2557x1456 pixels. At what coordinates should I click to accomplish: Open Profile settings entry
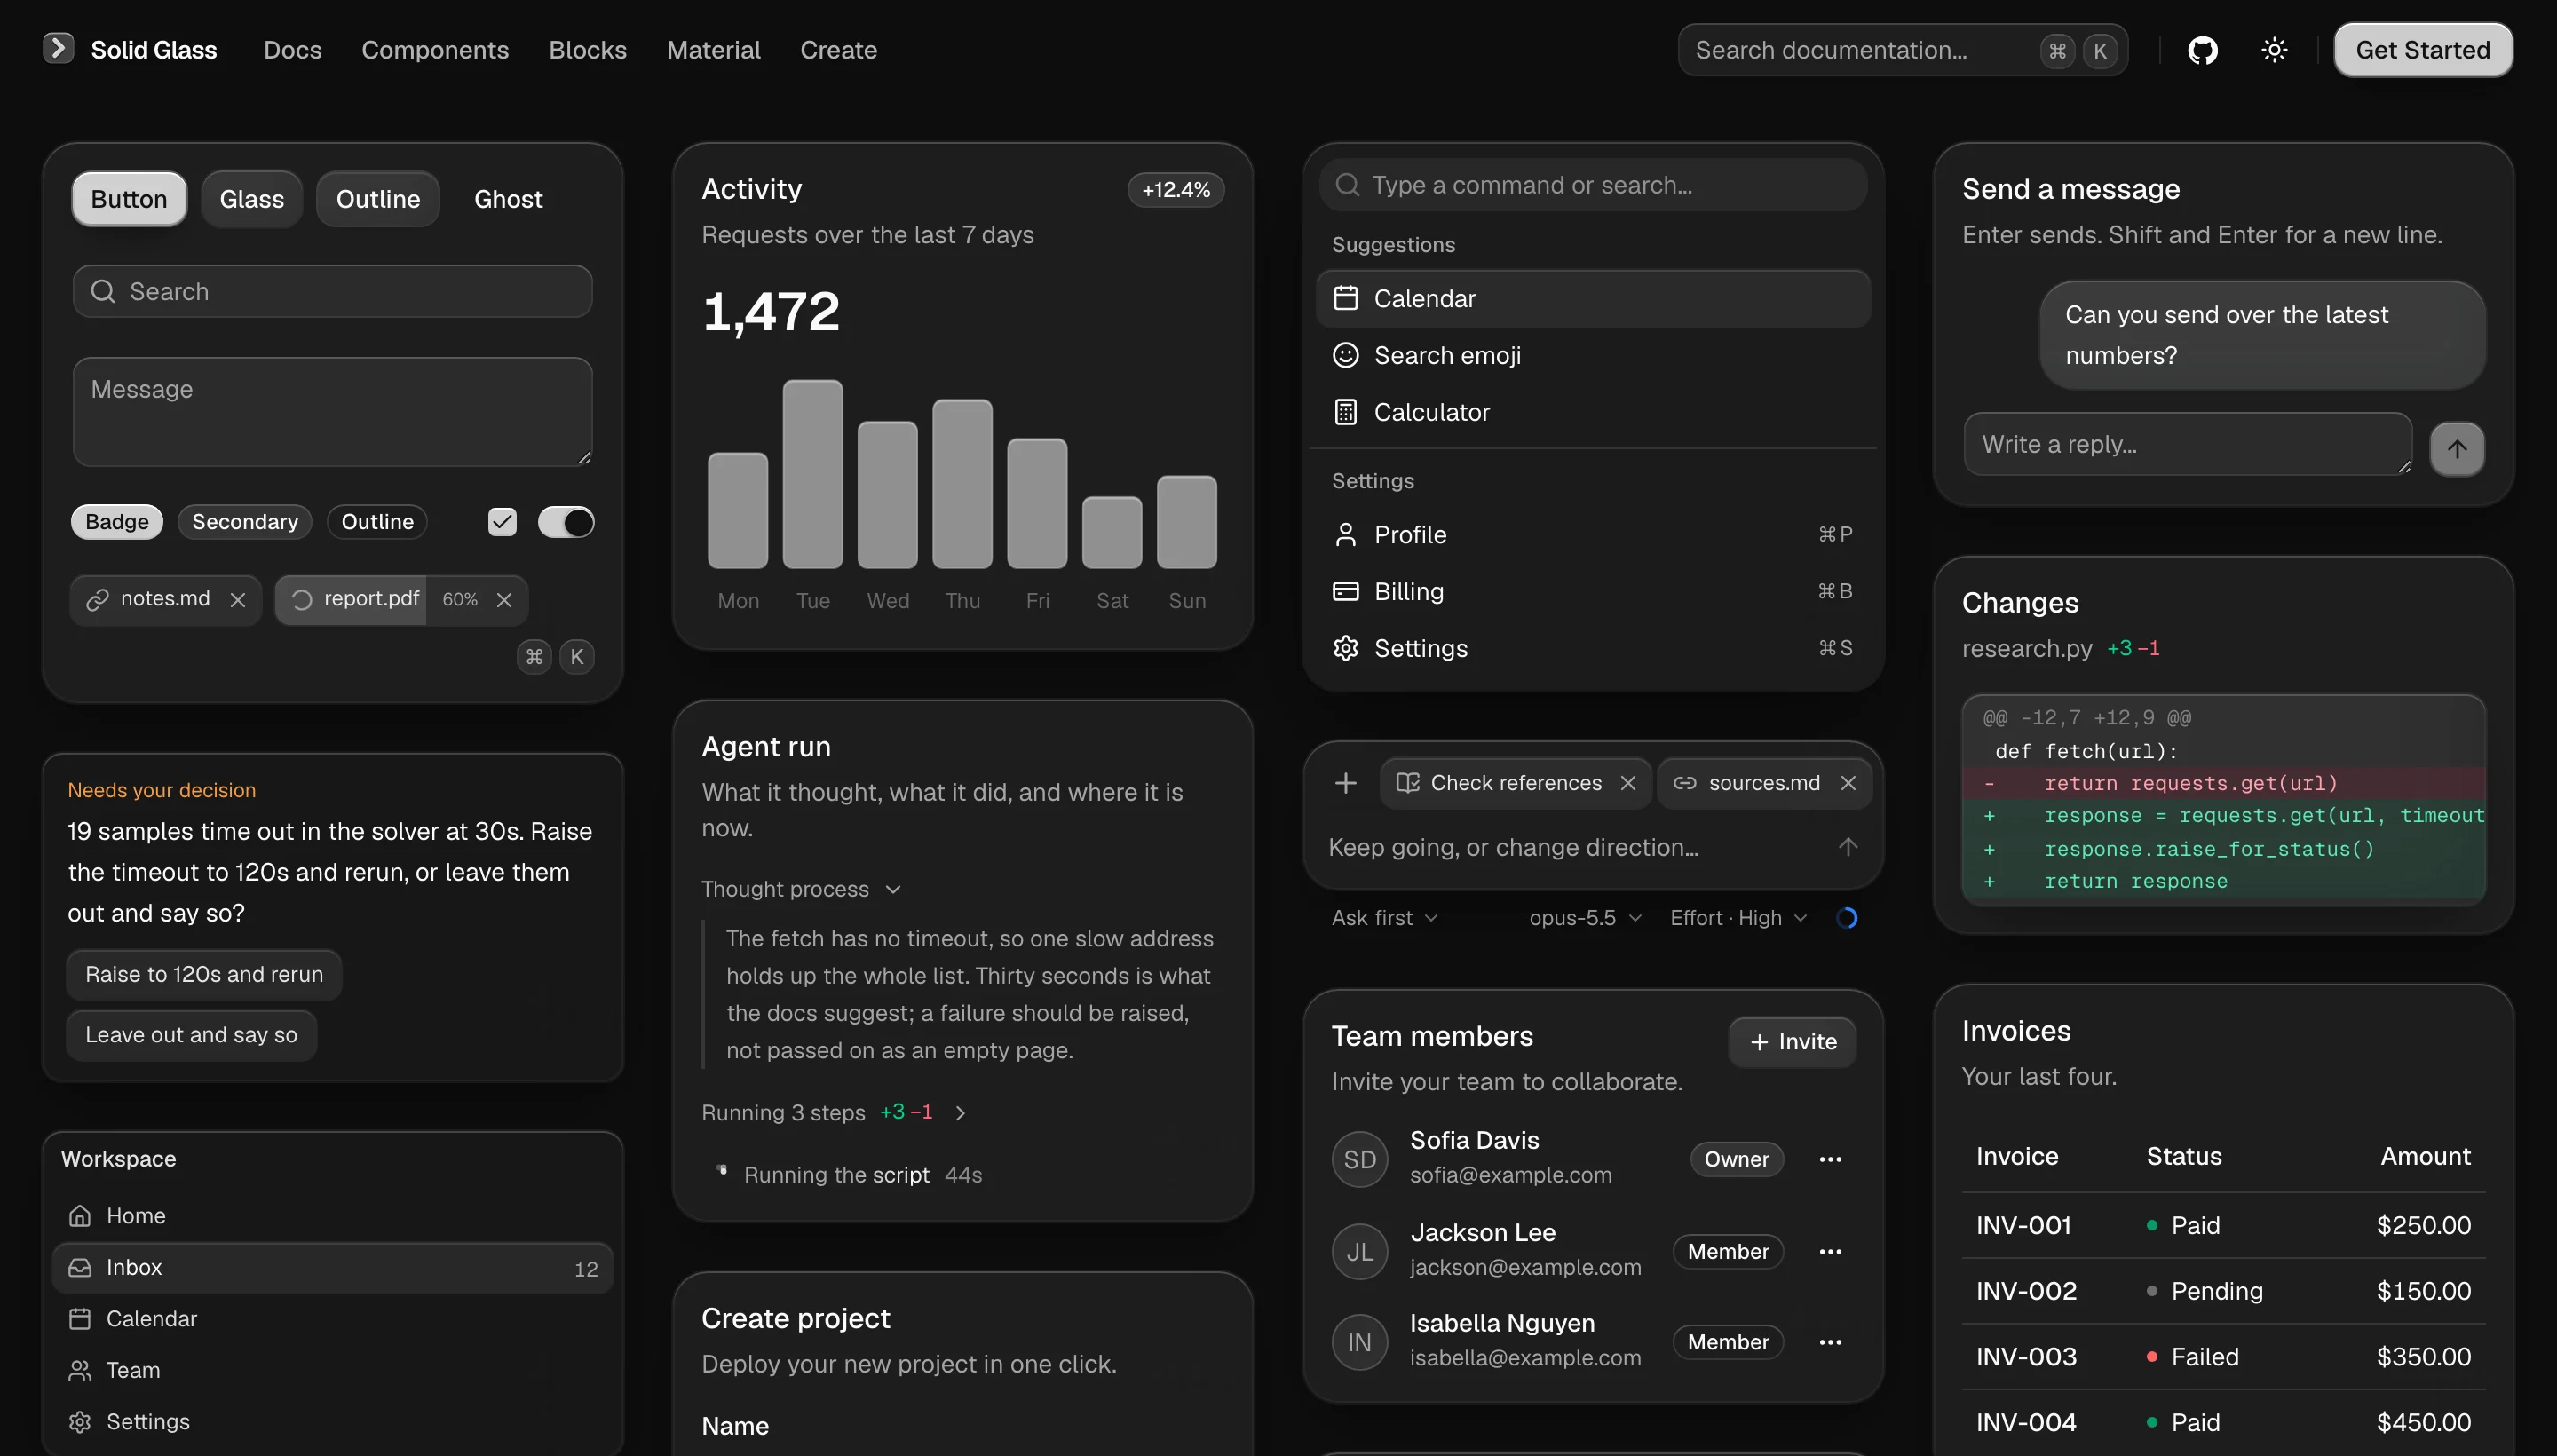pyautogui.click(x=1593, y=534)
